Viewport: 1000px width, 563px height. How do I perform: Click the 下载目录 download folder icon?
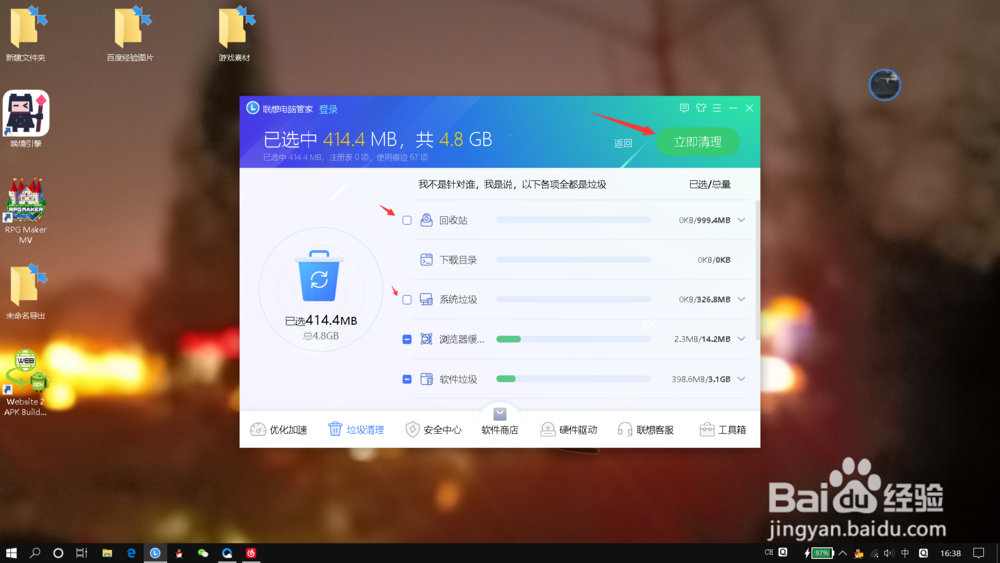[426, 260]
